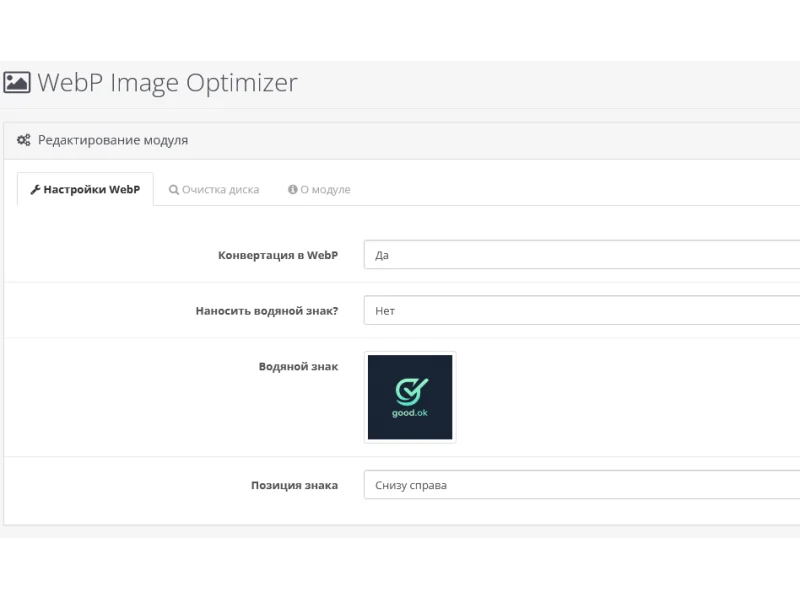The height and width of the screenshot is (600, 800).
Task: Click the WebP Image Optimizer page title
Action: pyautogui.click(x=167, y=82)
